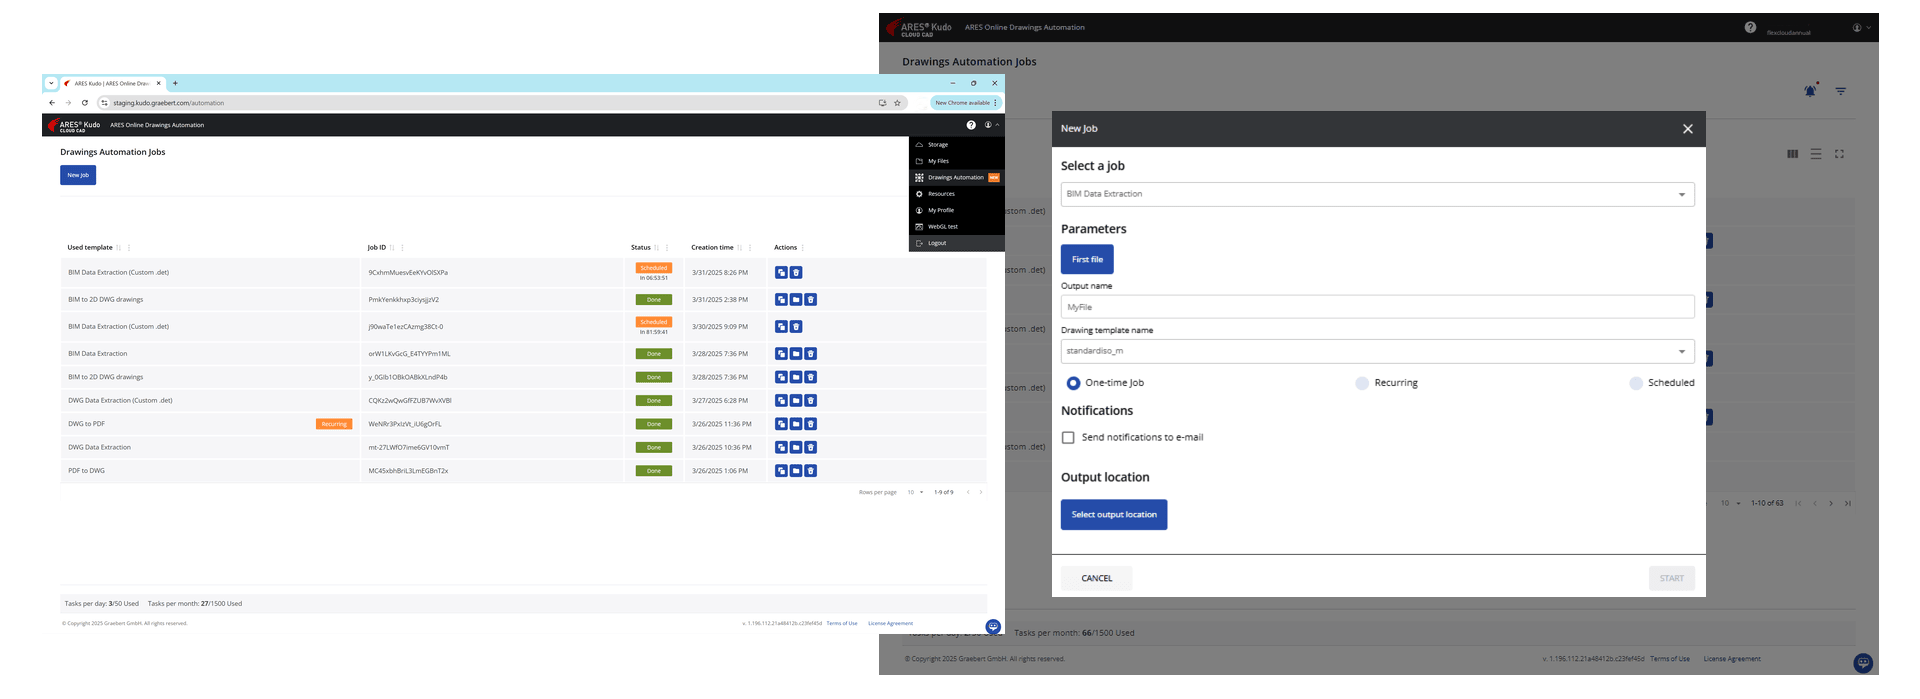Open folder for recurring DWG to PDF job

pyautogui.click(x=796, y=424)
